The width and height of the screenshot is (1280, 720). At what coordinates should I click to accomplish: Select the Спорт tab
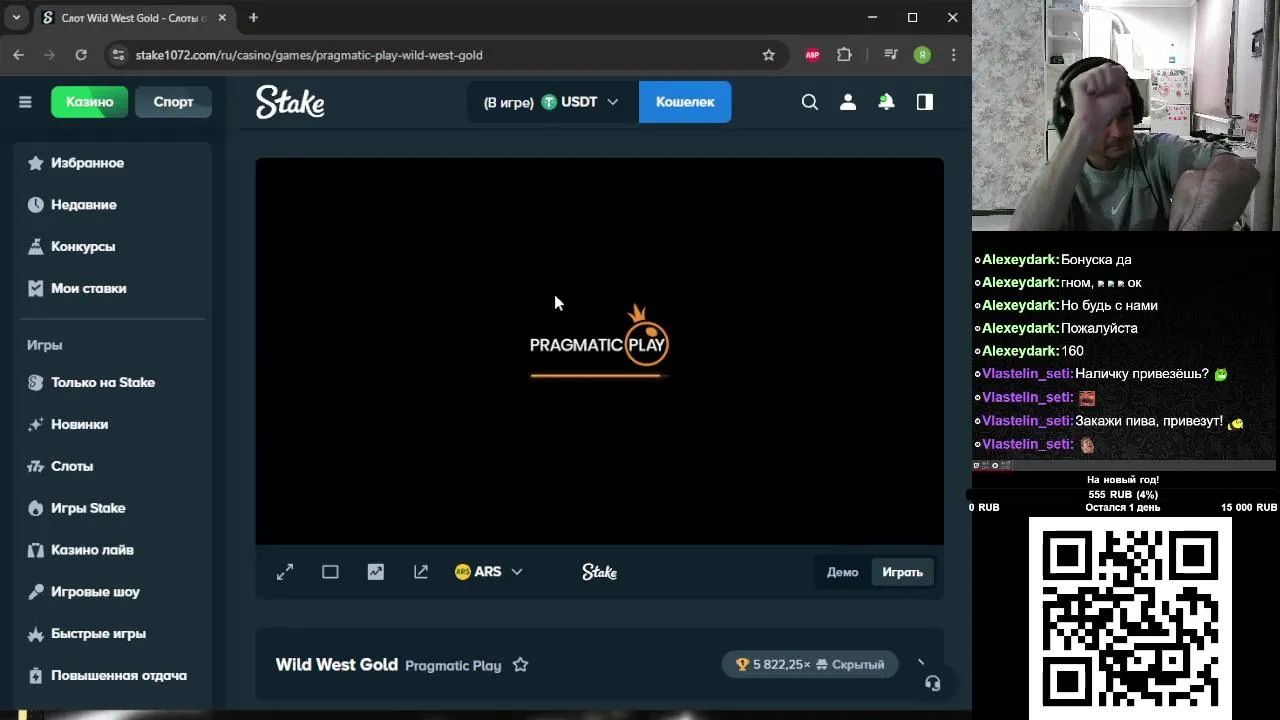tap(173, 102)
